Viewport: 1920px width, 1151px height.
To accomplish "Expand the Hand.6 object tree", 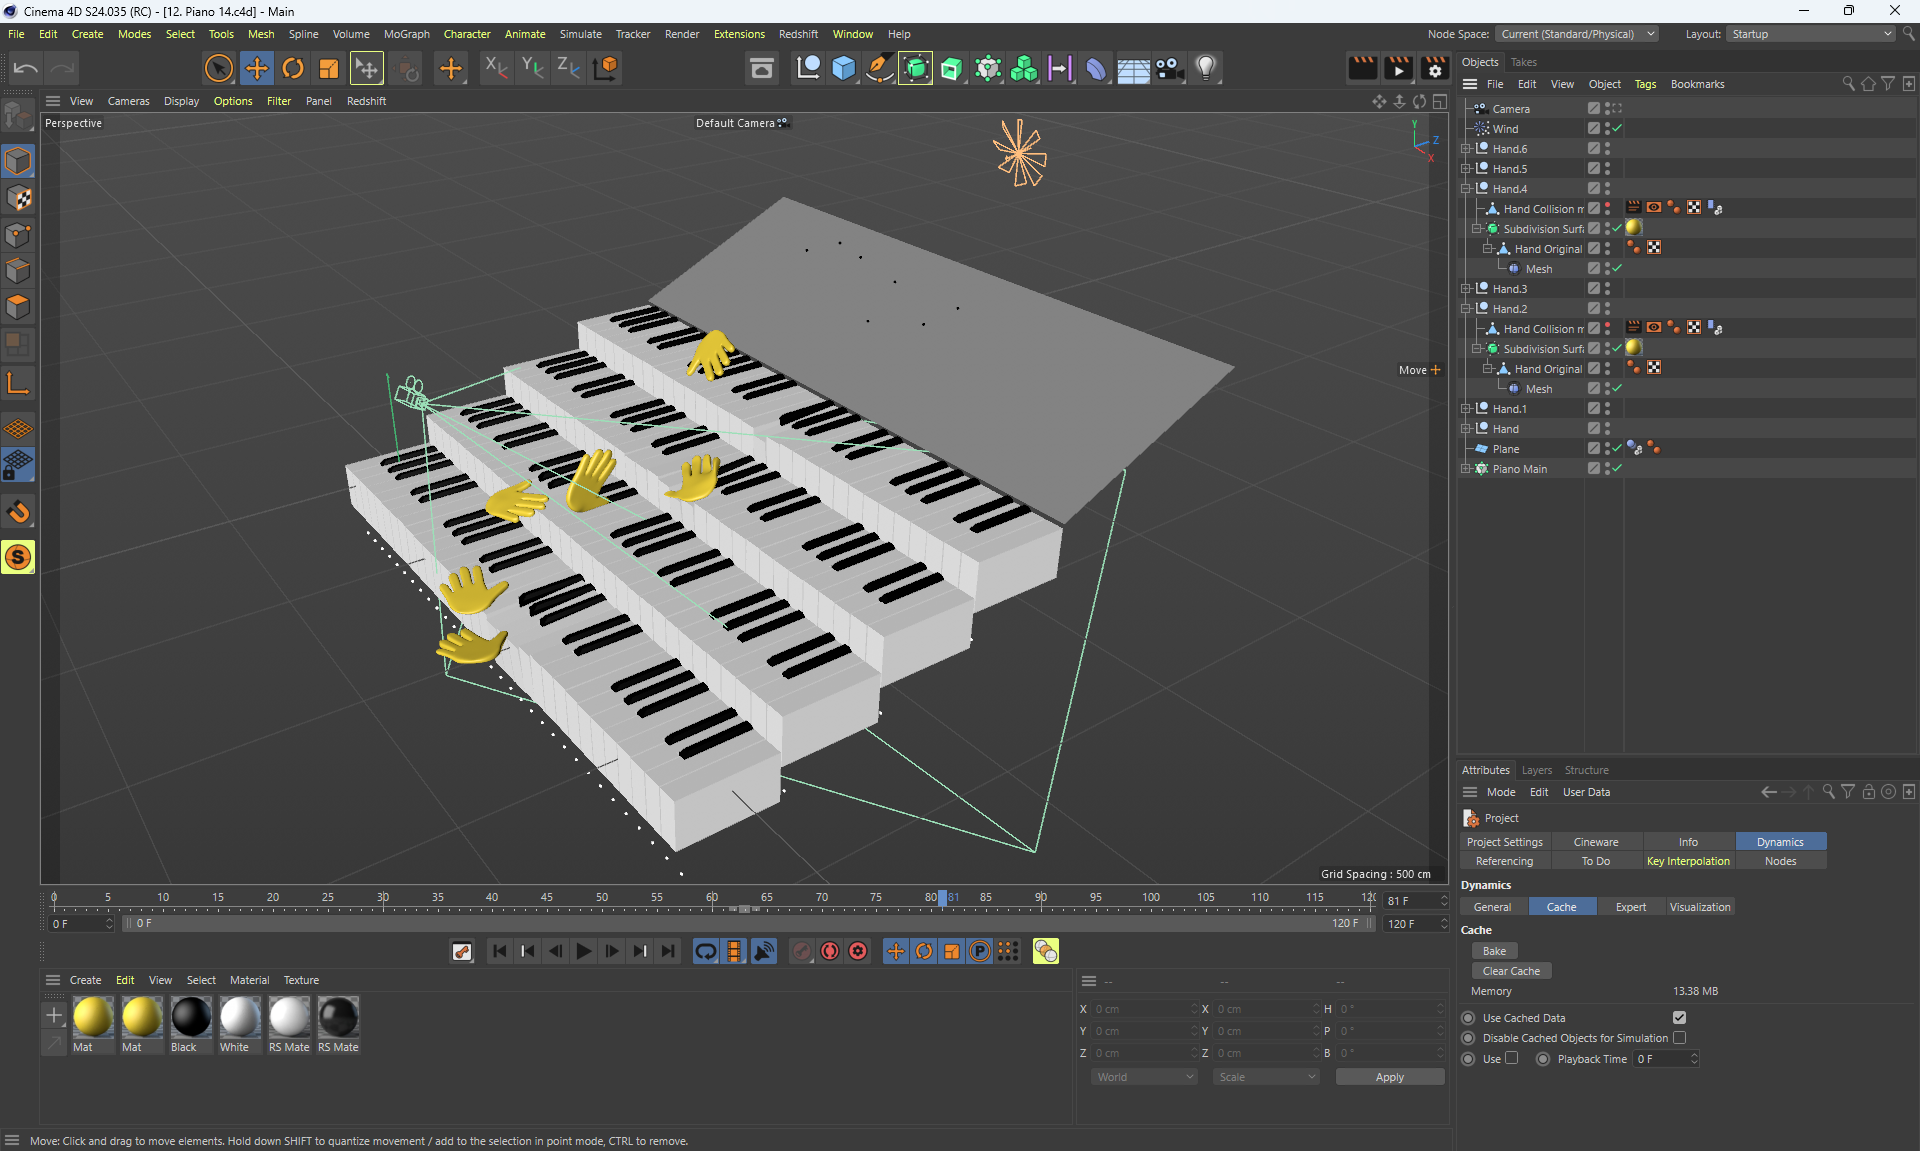I will (1466, 149).
